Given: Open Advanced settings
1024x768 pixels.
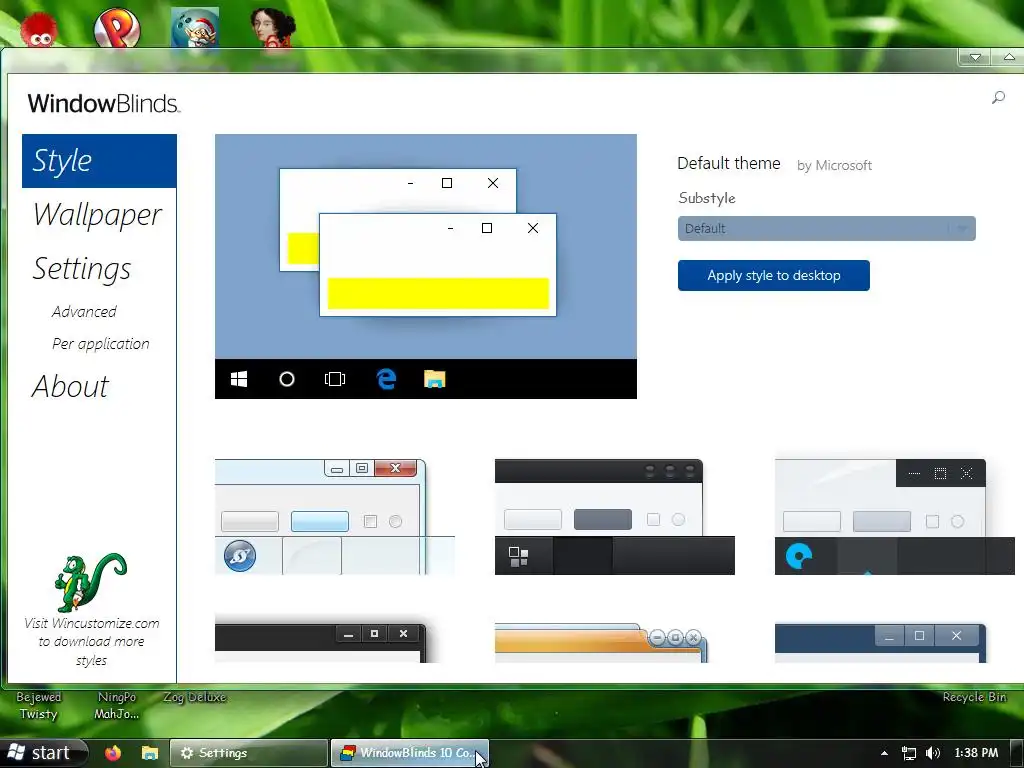Looking at the screenshot, I should point(84,312).
